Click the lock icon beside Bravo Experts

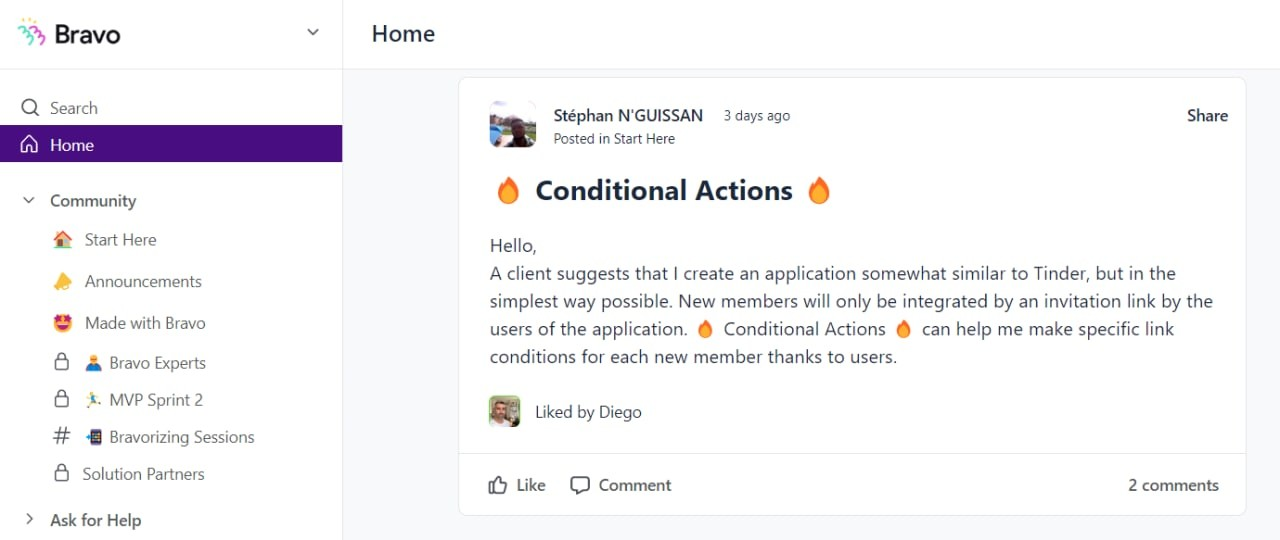click(x=62, y=362)
